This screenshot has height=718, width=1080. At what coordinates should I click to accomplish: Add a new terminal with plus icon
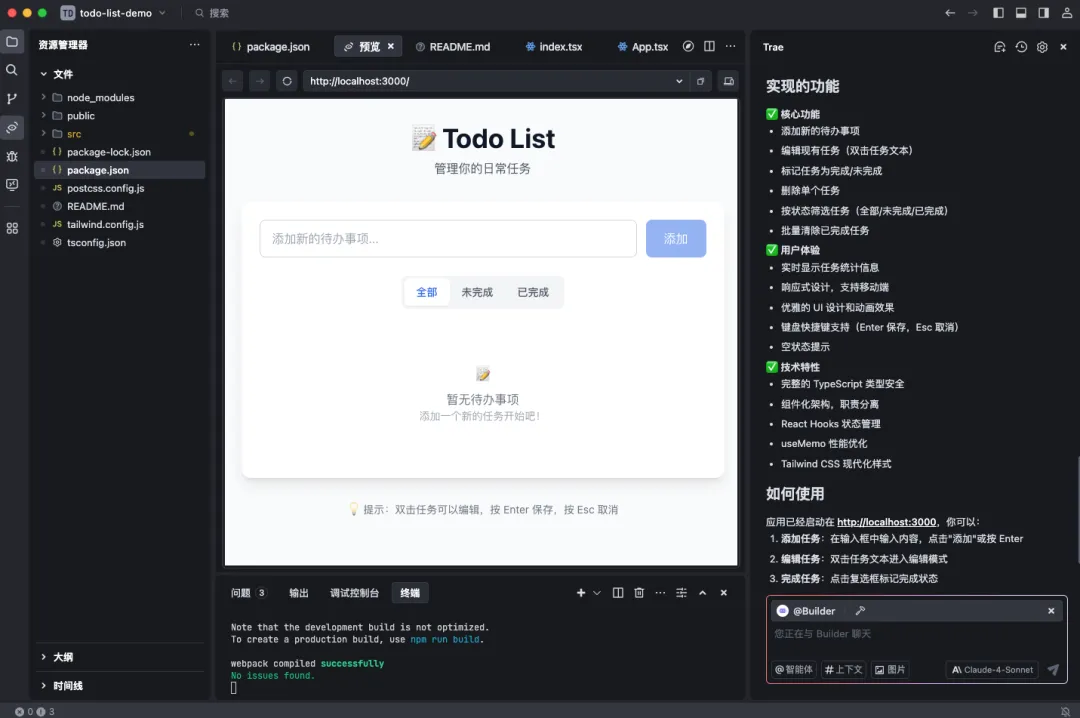click(581, 593)
